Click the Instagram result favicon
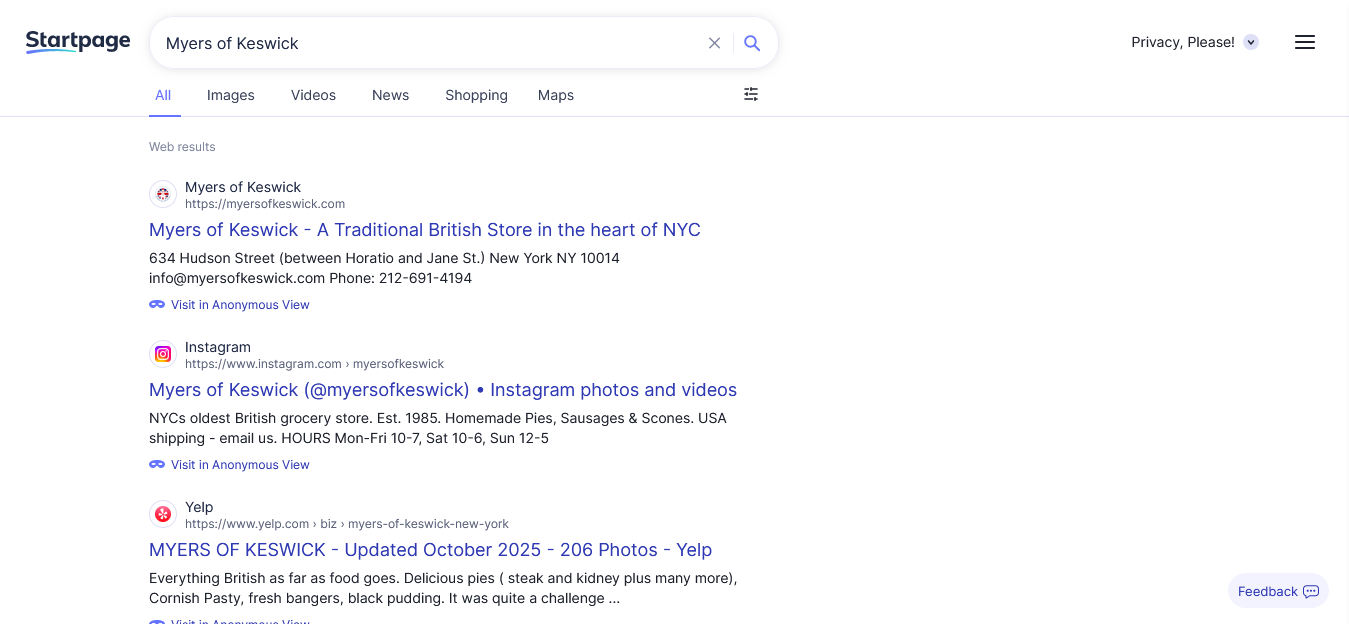This screenshot has height=624, width=1349. 163,354
